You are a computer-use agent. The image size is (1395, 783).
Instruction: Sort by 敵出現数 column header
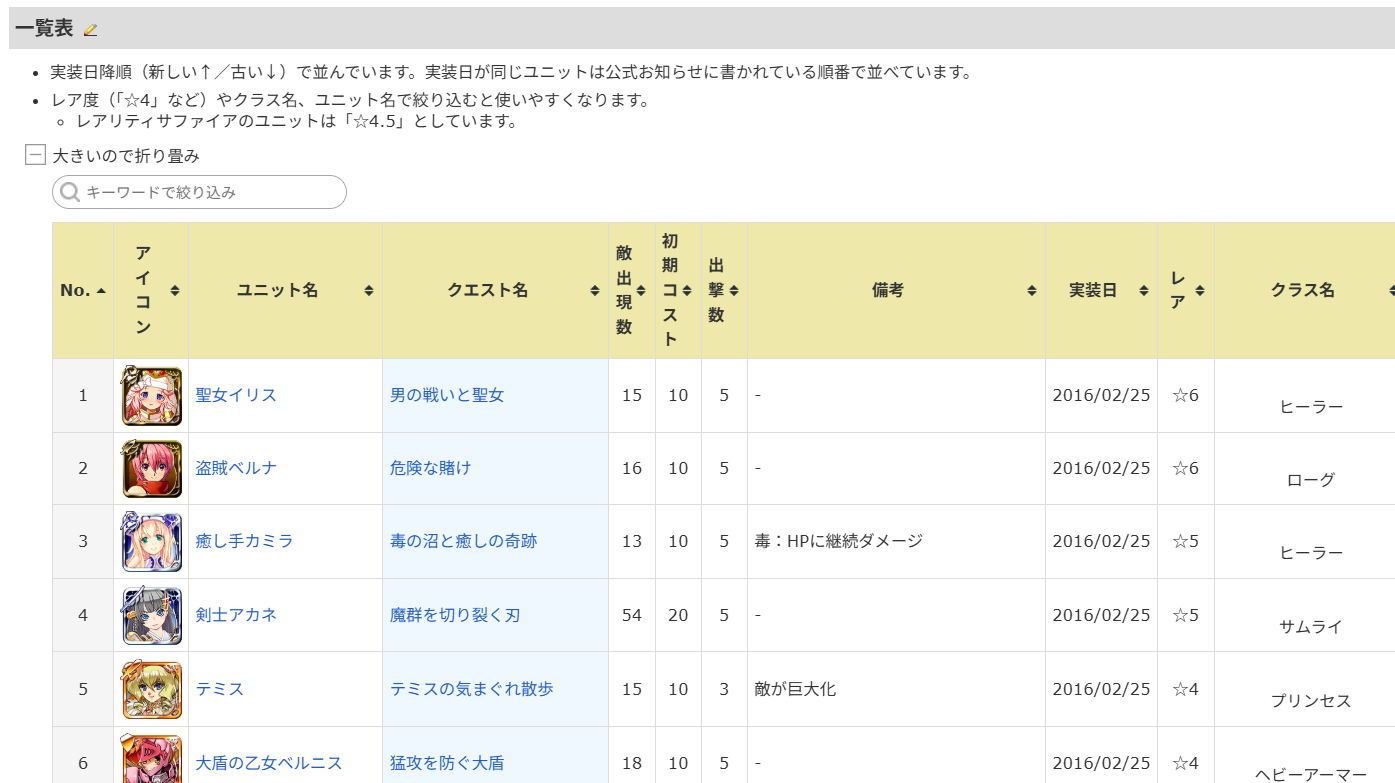[x=632, y=290]
